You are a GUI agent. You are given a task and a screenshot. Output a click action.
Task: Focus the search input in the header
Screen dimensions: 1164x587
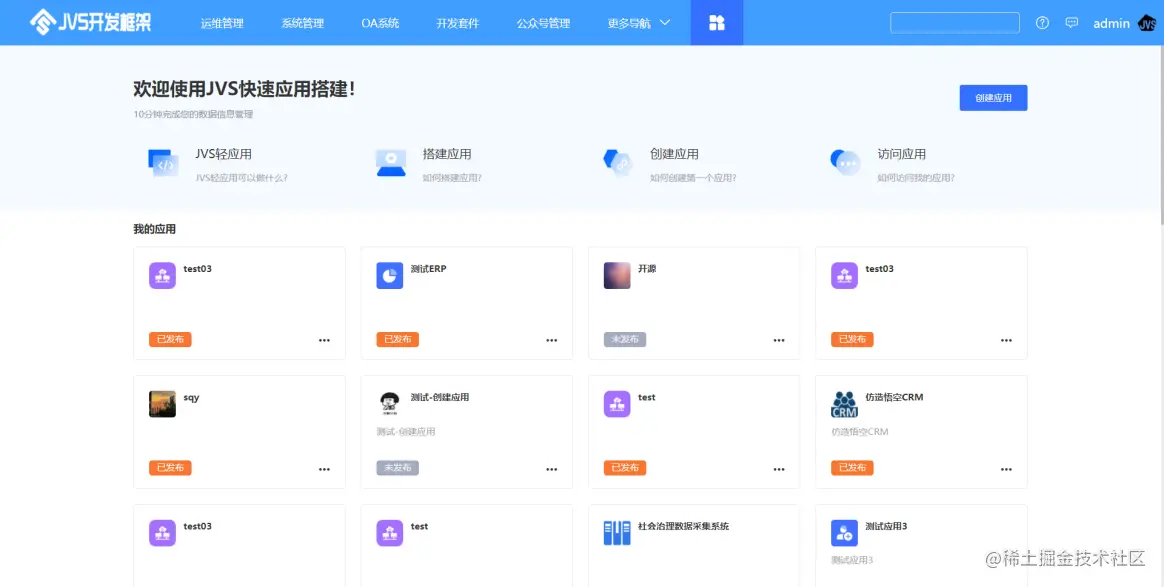(x=955, y=23)
